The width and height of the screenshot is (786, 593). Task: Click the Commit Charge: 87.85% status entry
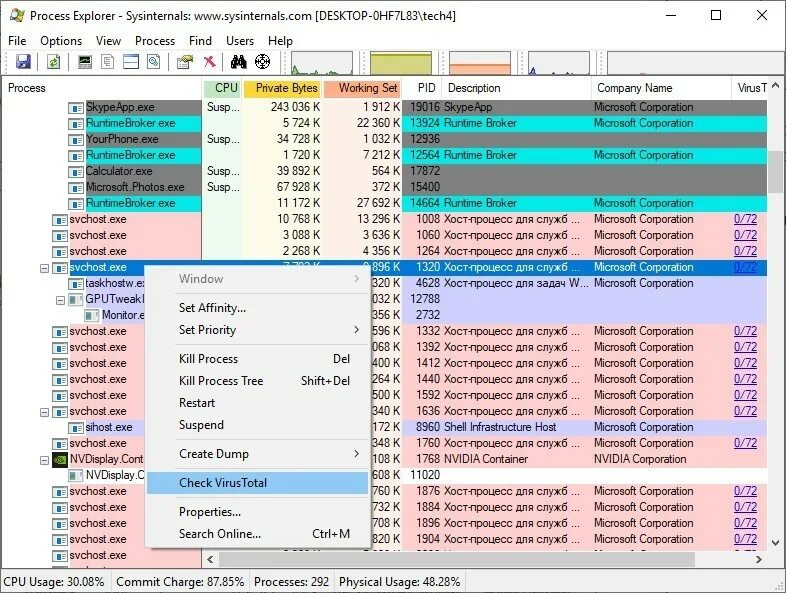180,582
